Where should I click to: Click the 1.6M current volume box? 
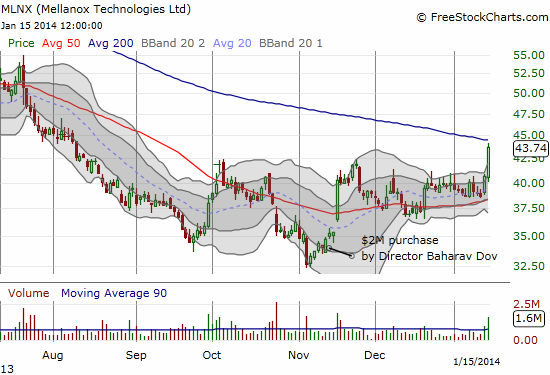[x=529, y=319]
